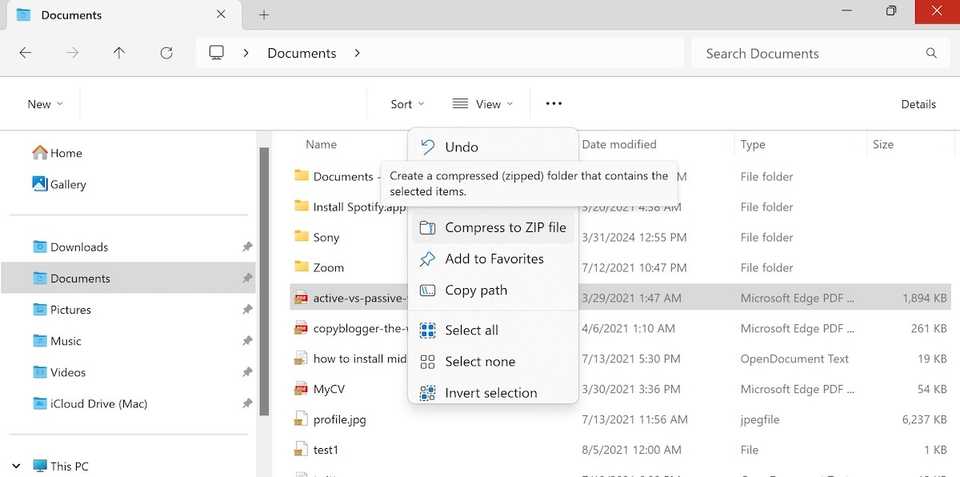The width and height of the screenshot is (960, 477).
Task: Select Copy path from the menu
Action: [x=475, y=291]
